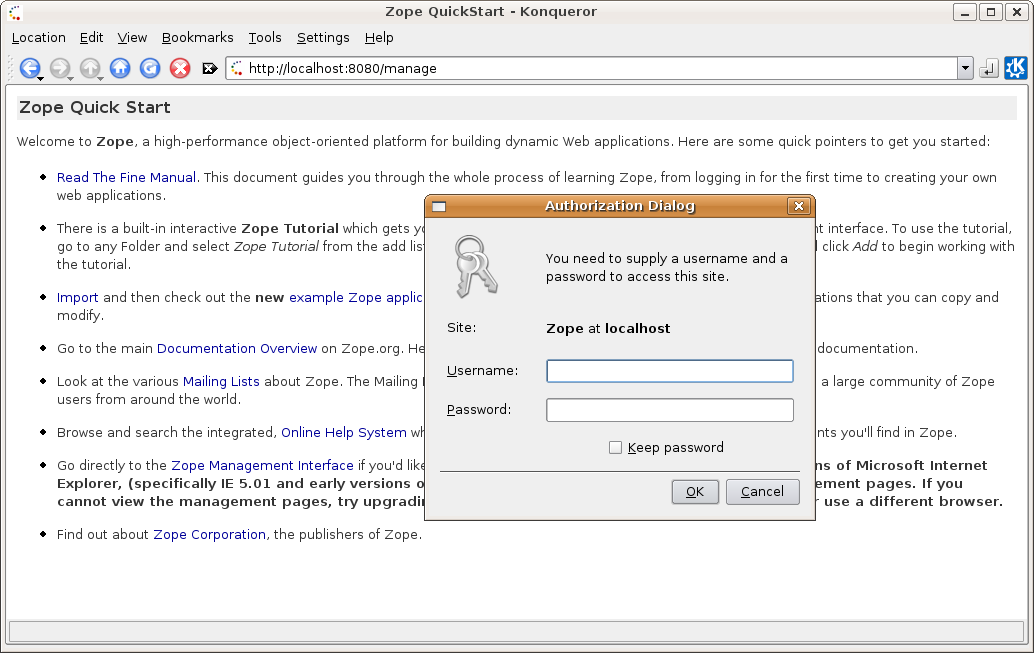Open the Online Help System link
1034x653 pixels.
[344, 433]
